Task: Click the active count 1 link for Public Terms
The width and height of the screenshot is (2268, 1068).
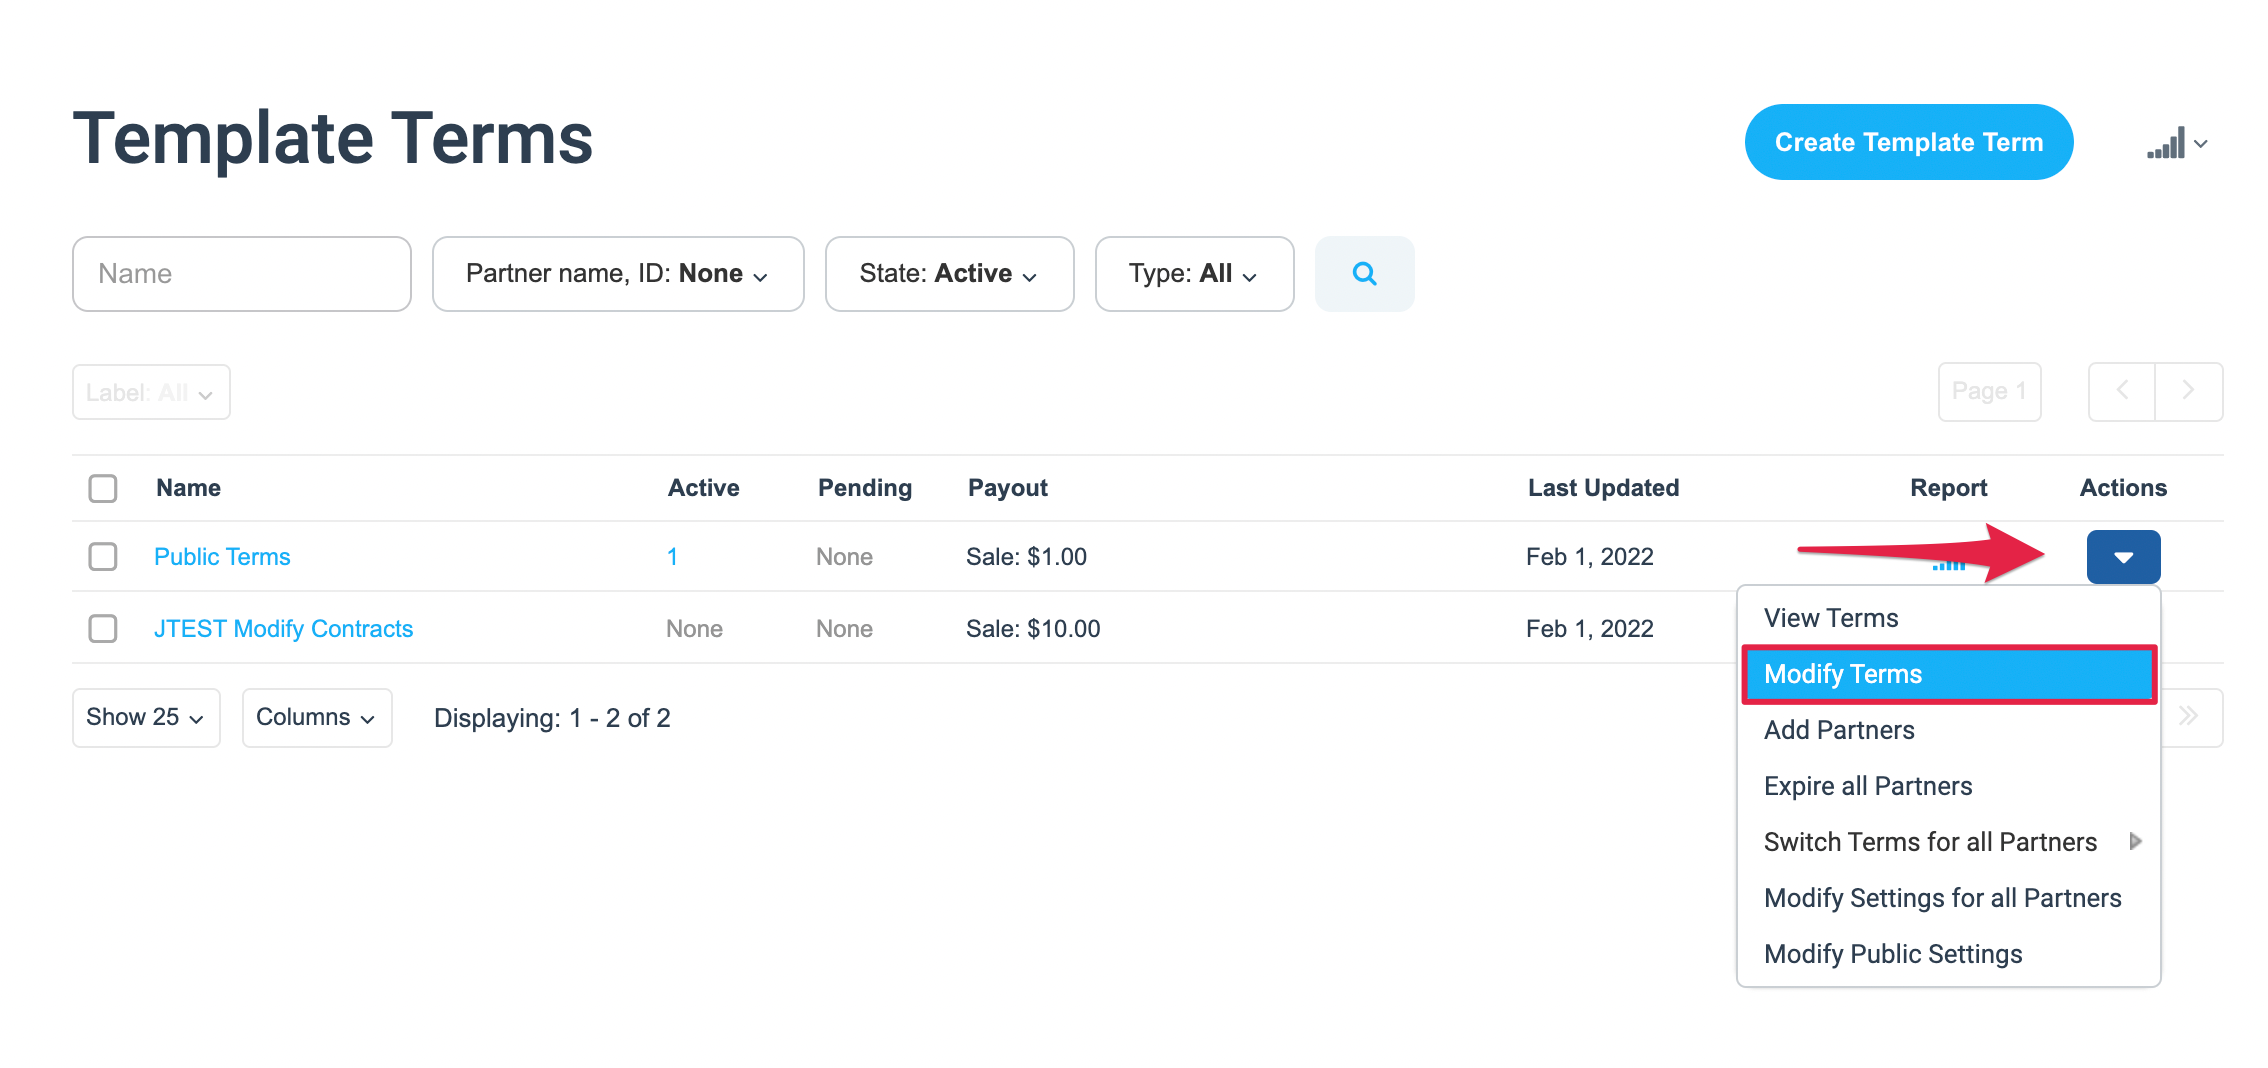Action: (672, 557)
